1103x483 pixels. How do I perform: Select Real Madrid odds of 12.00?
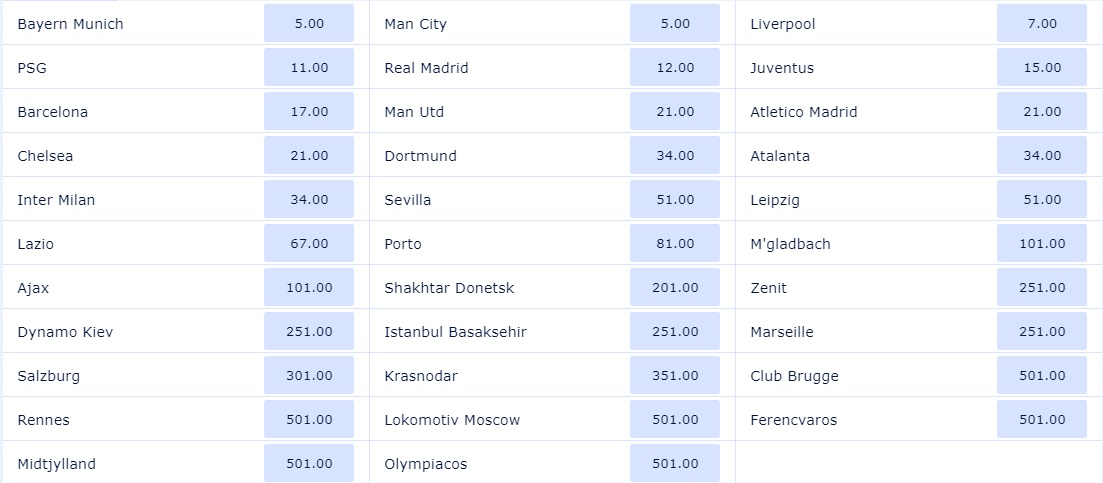tap(675, 68)
